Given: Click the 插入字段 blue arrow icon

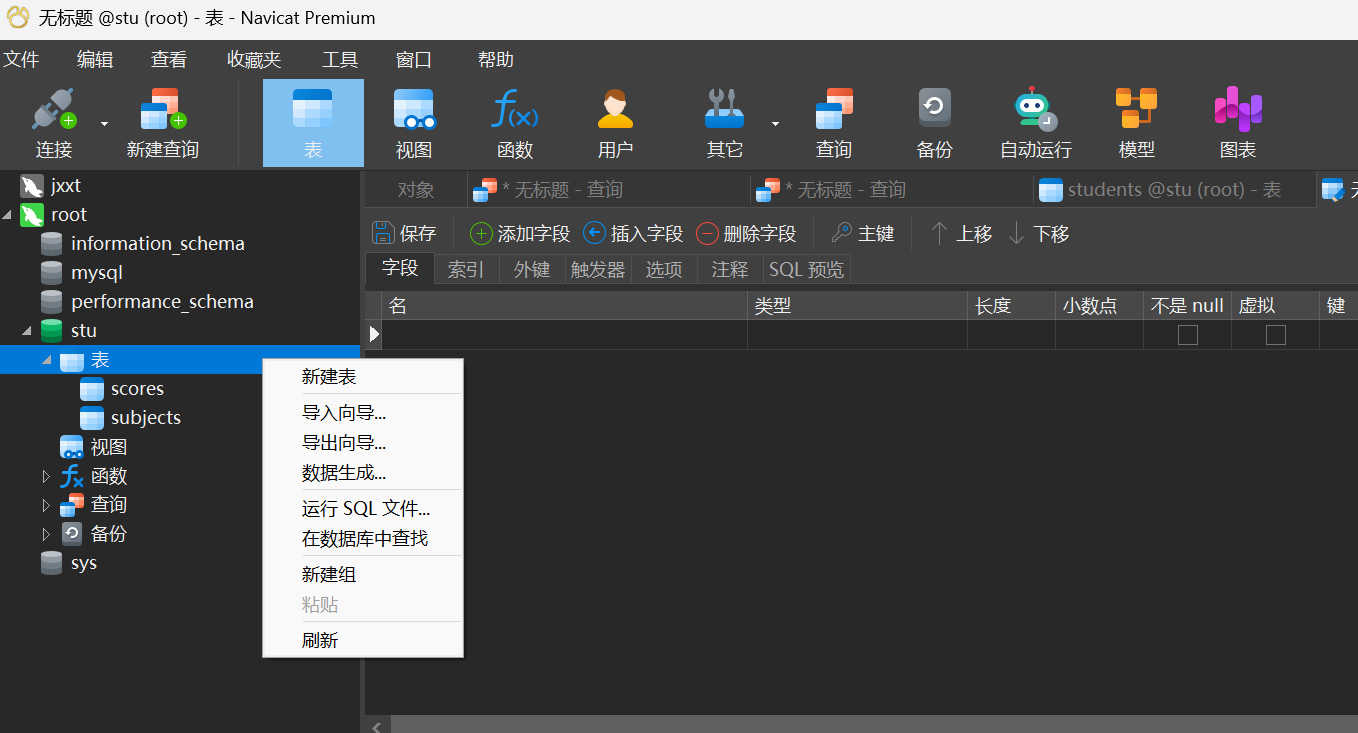Looking at the screenshot, I should click(x=594, y=233).
